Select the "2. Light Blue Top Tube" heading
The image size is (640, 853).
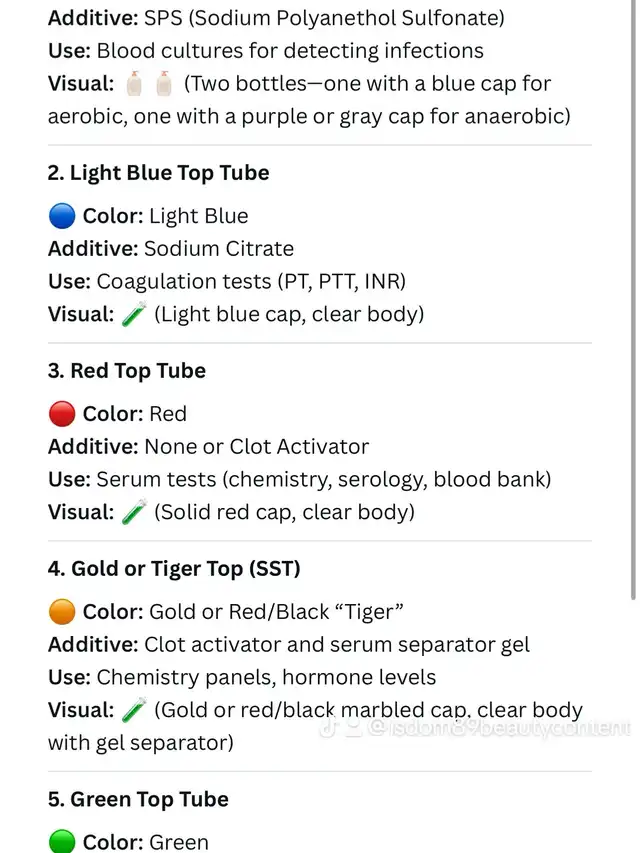[158, 173]
